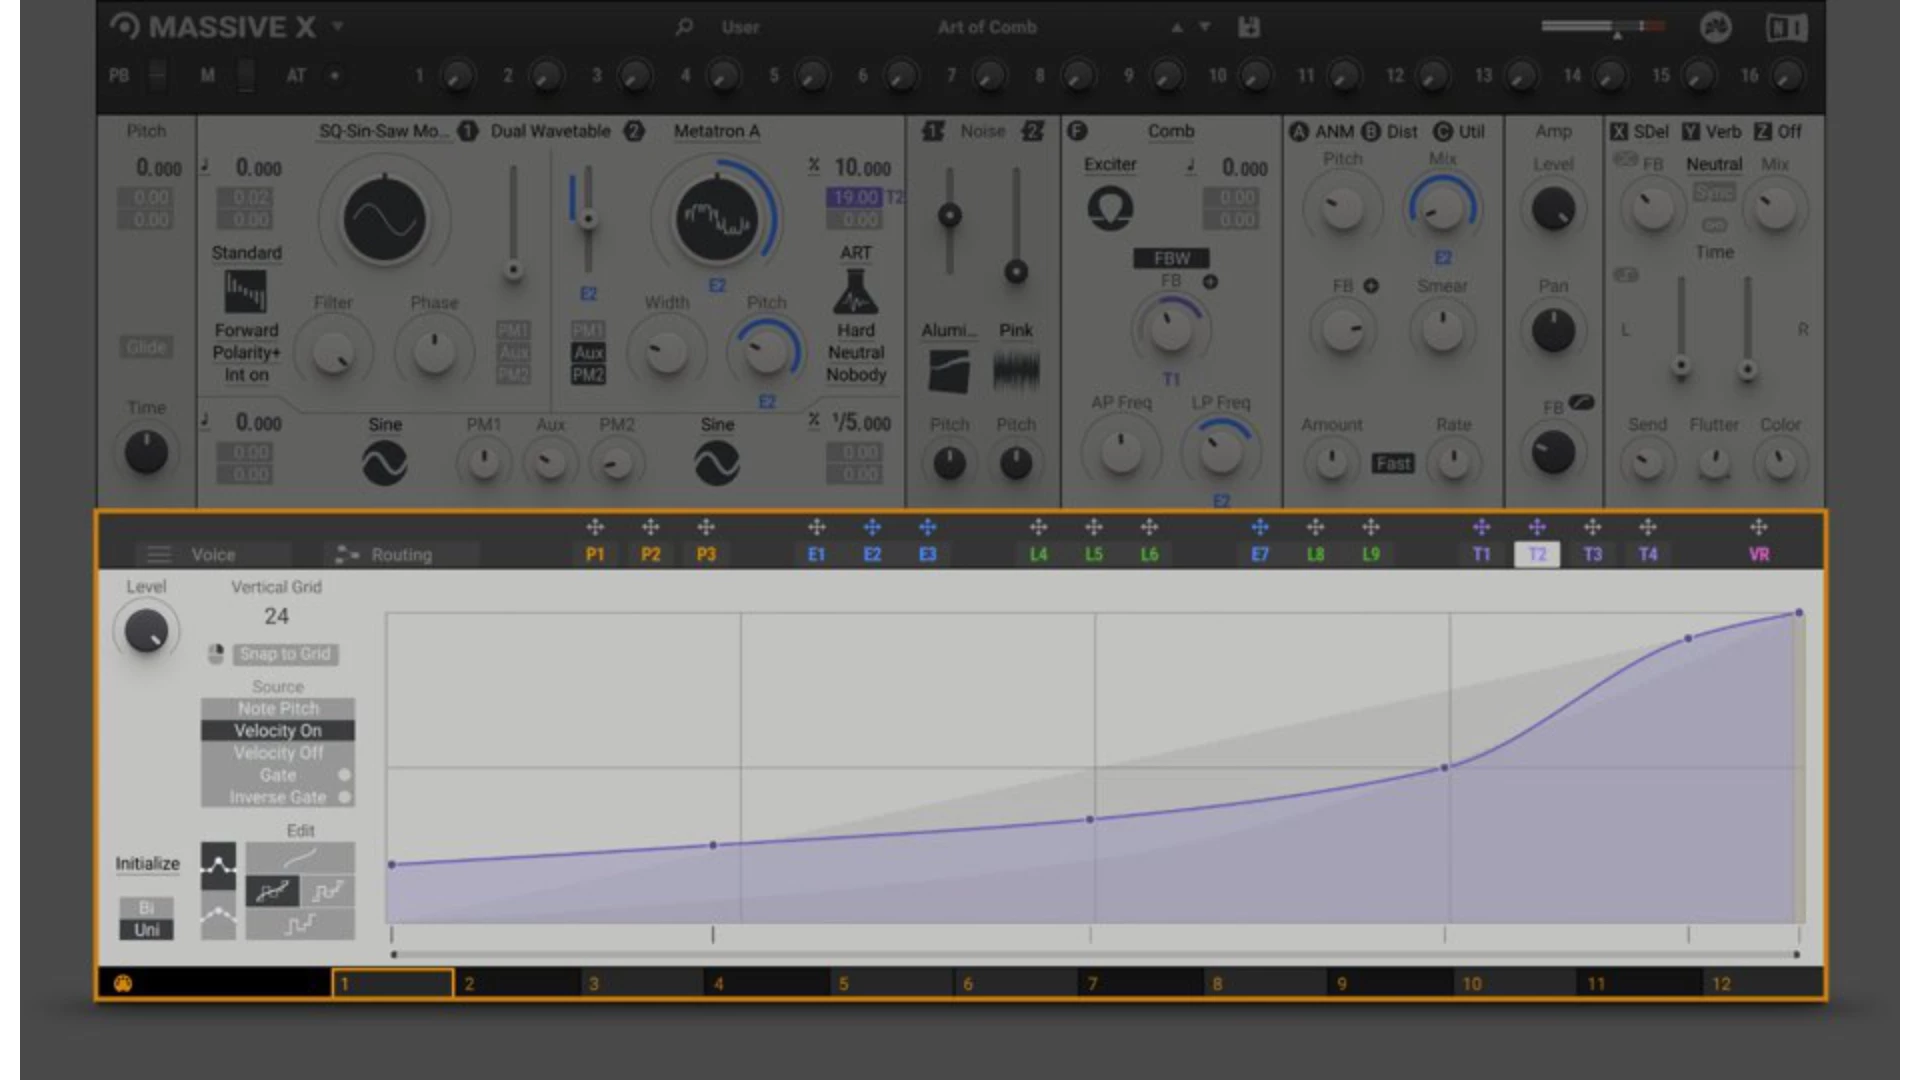Open the VR modulation tab
1920x1080 pixels.
click(1758, 554)
